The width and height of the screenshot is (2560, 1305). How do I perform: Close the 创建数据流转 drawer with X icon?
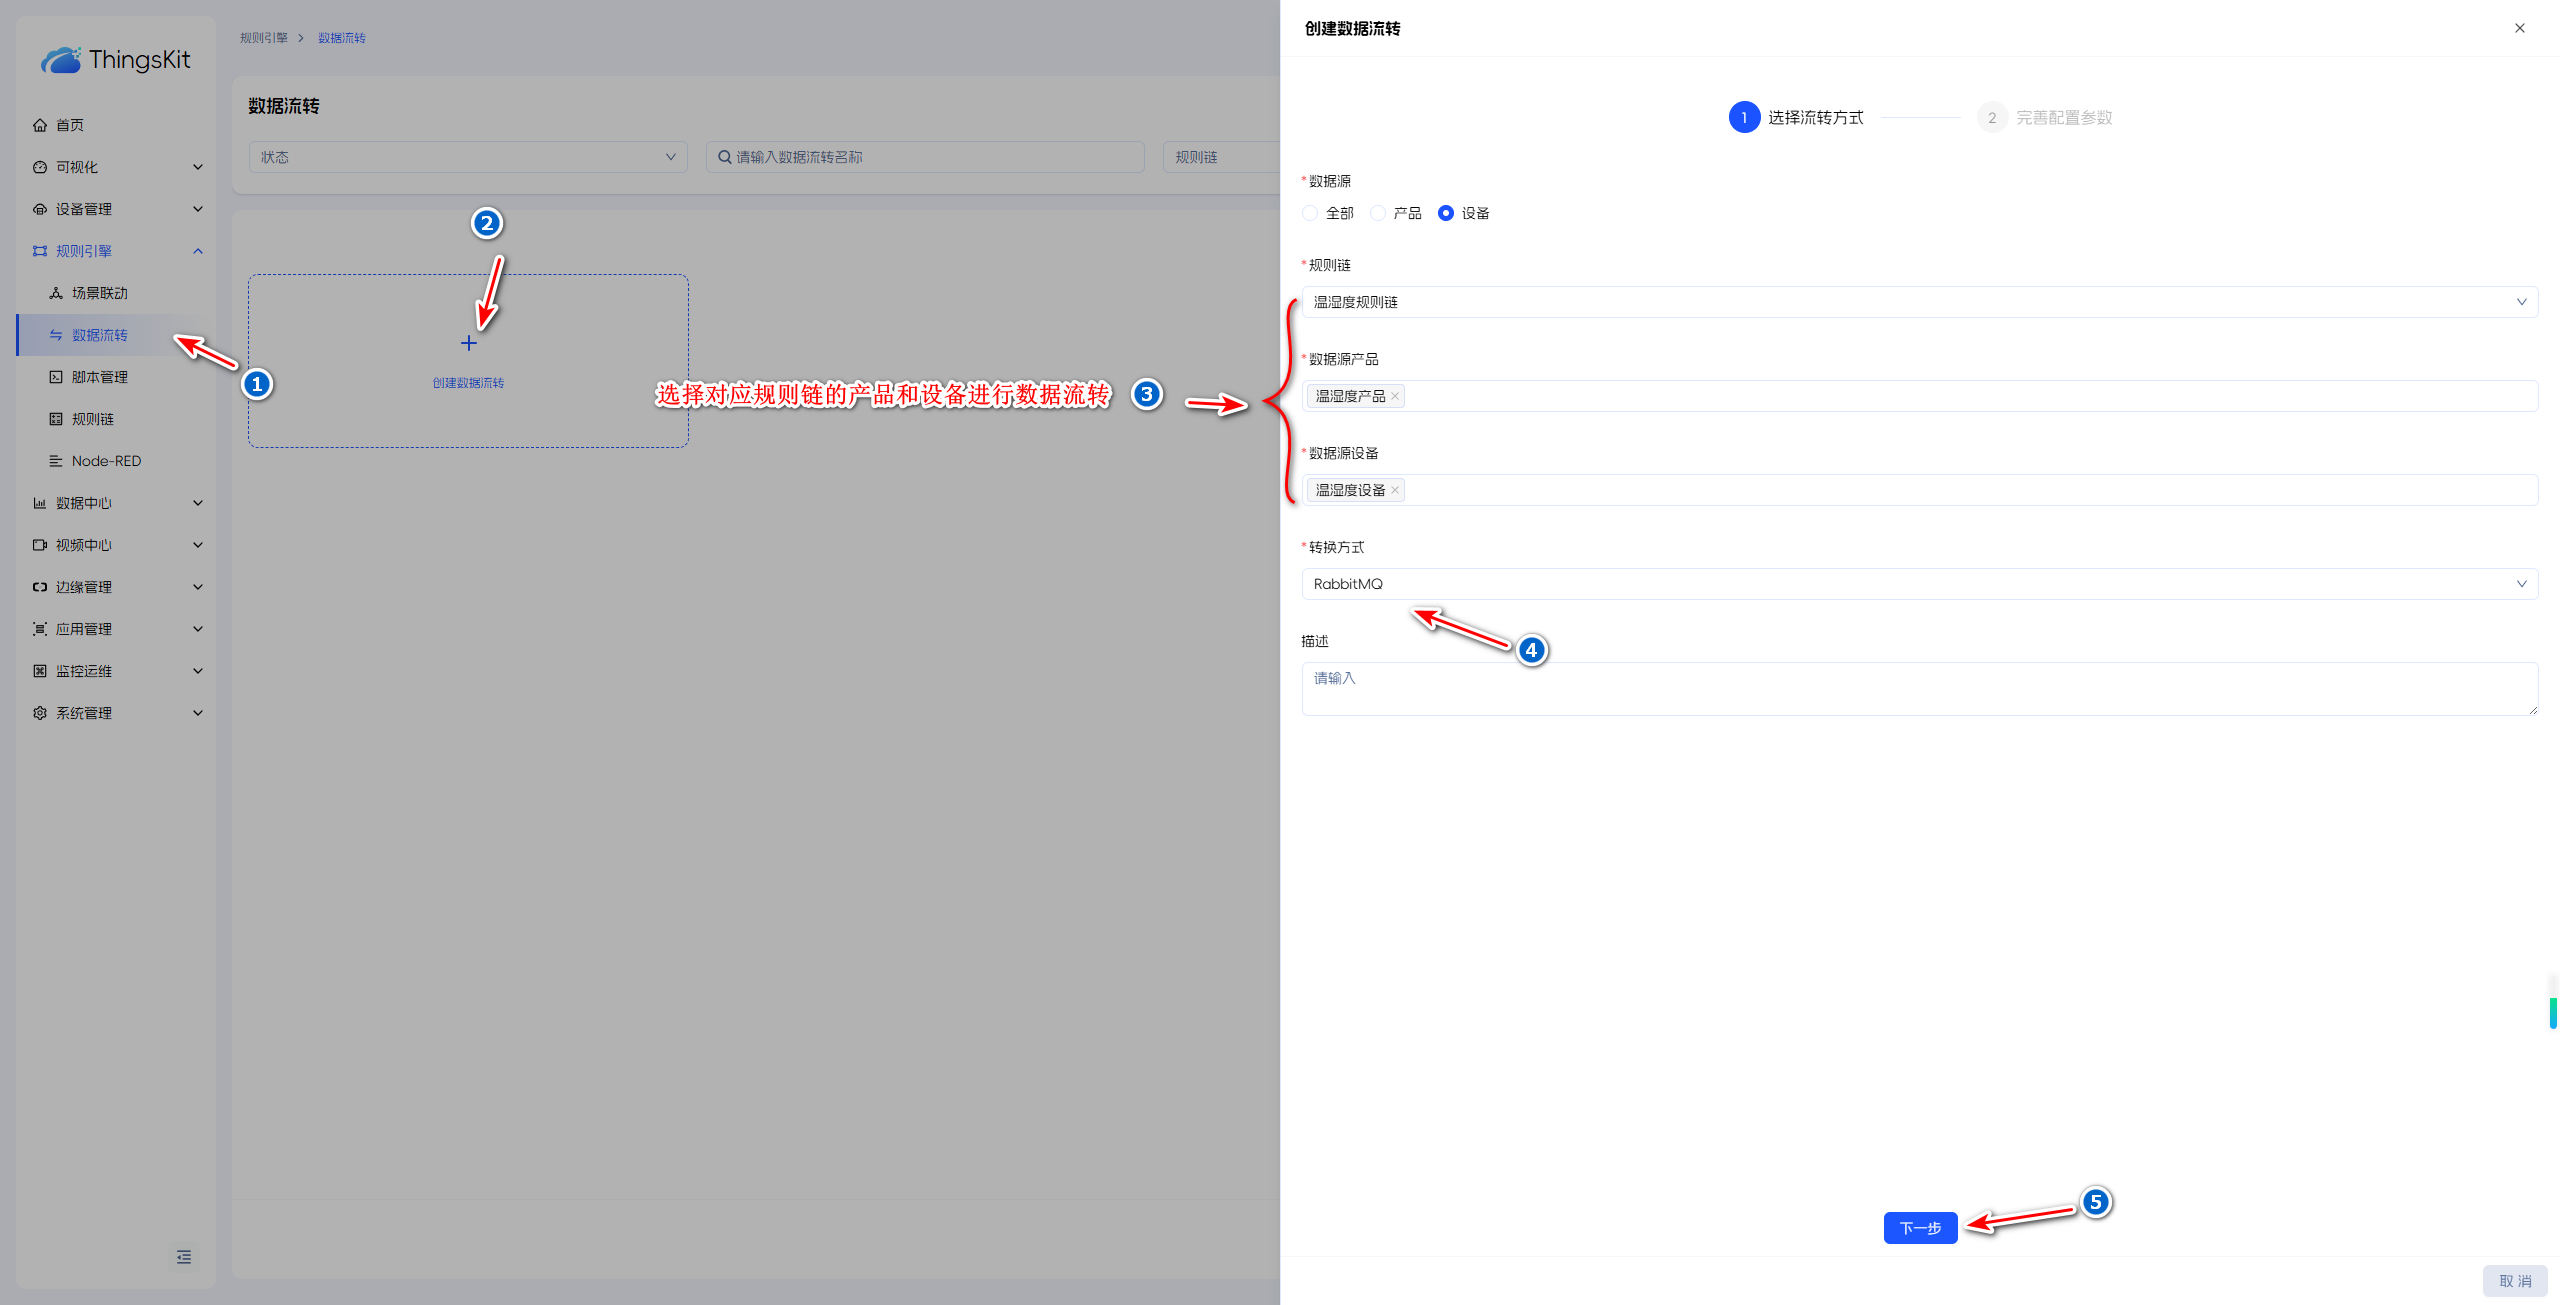[x=2519, y=28]
